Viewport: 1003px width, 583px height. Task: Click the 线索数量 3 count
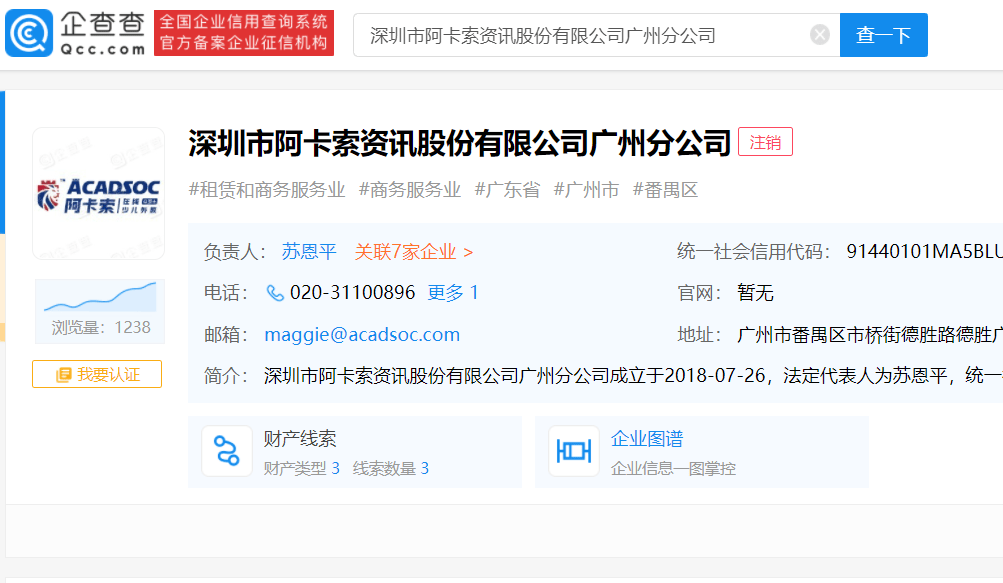click(390, 468)
